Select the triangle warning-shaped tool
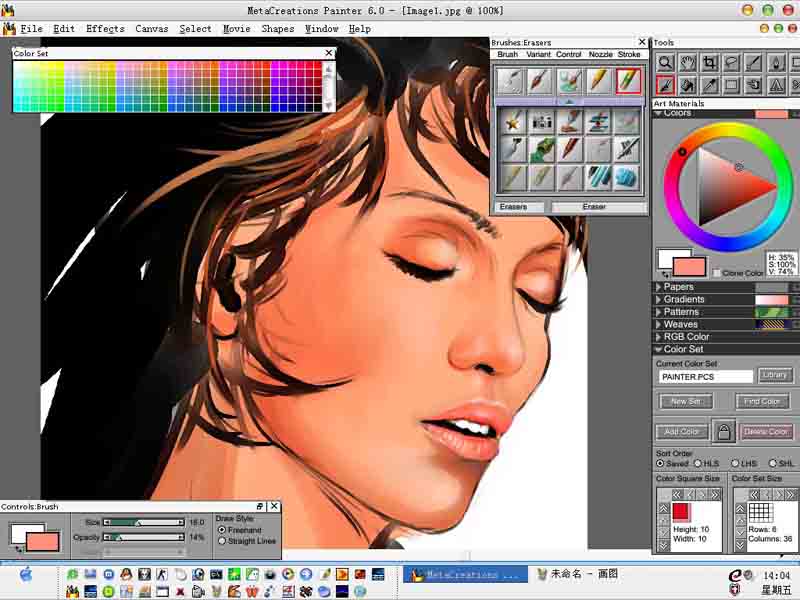The height and width of the screenshot is (600, 800). pos(776,85)
